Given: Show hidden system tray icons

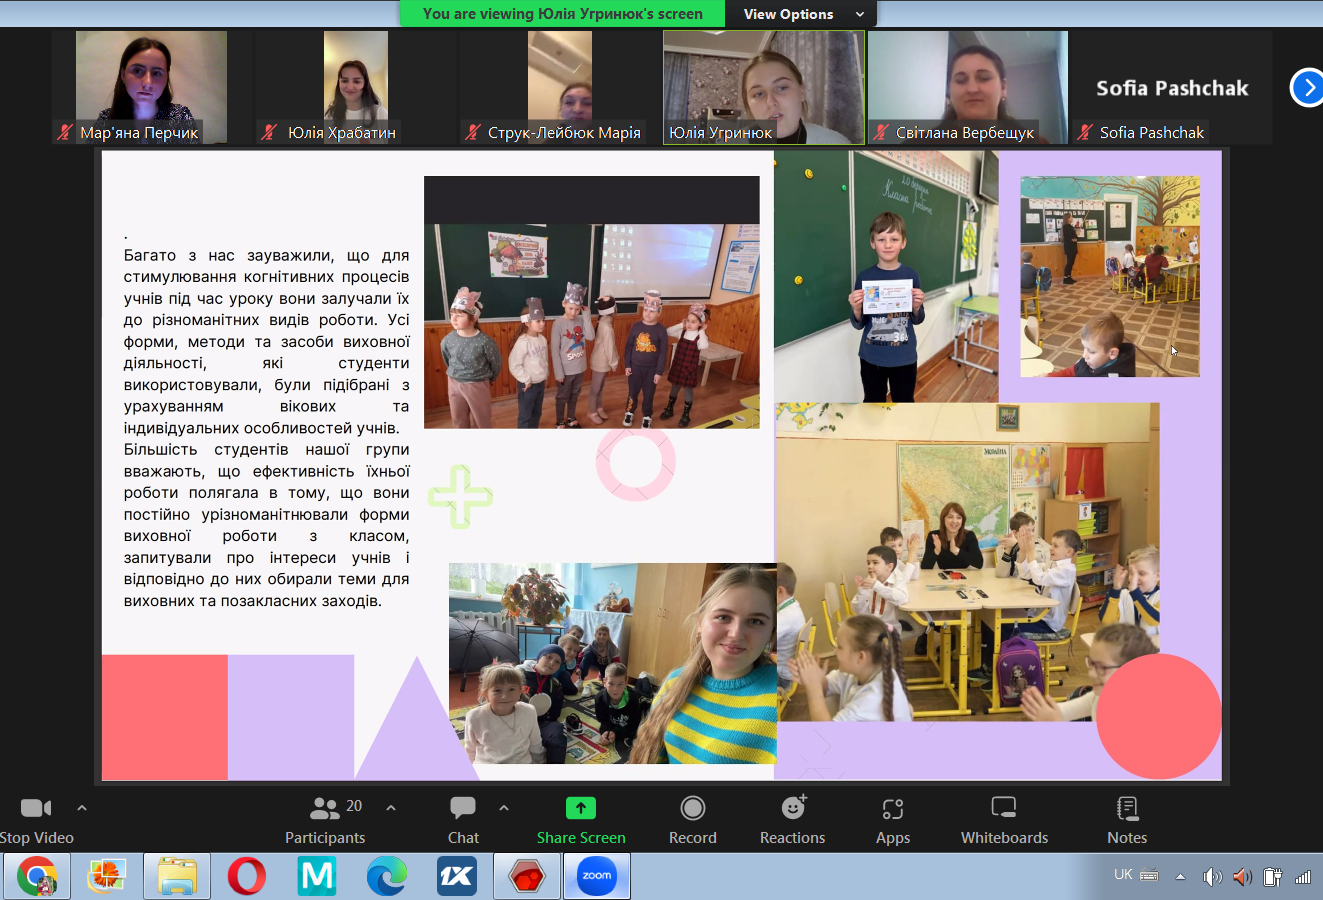Looking at the screenshot, I should 1180,877.
